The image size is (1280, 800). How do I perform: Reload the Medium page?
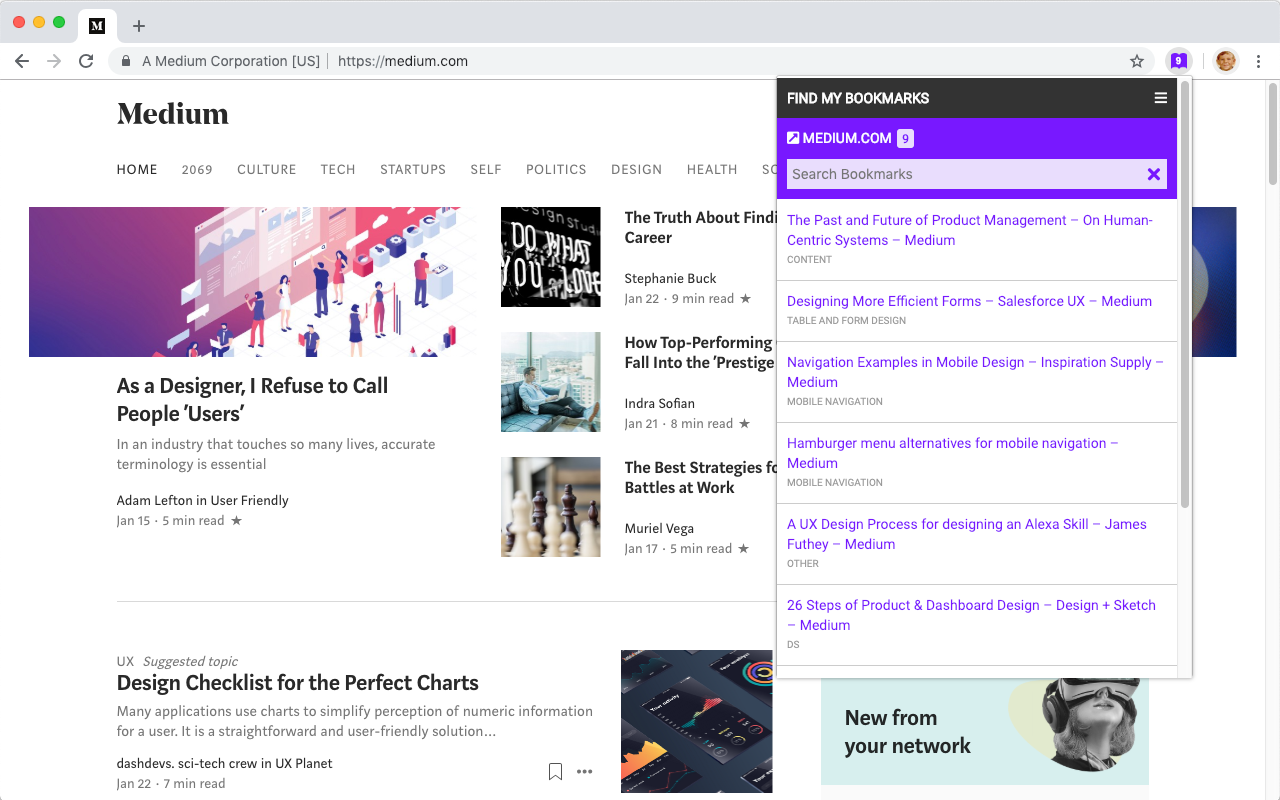pyautogui.click(x=86, y=61)
